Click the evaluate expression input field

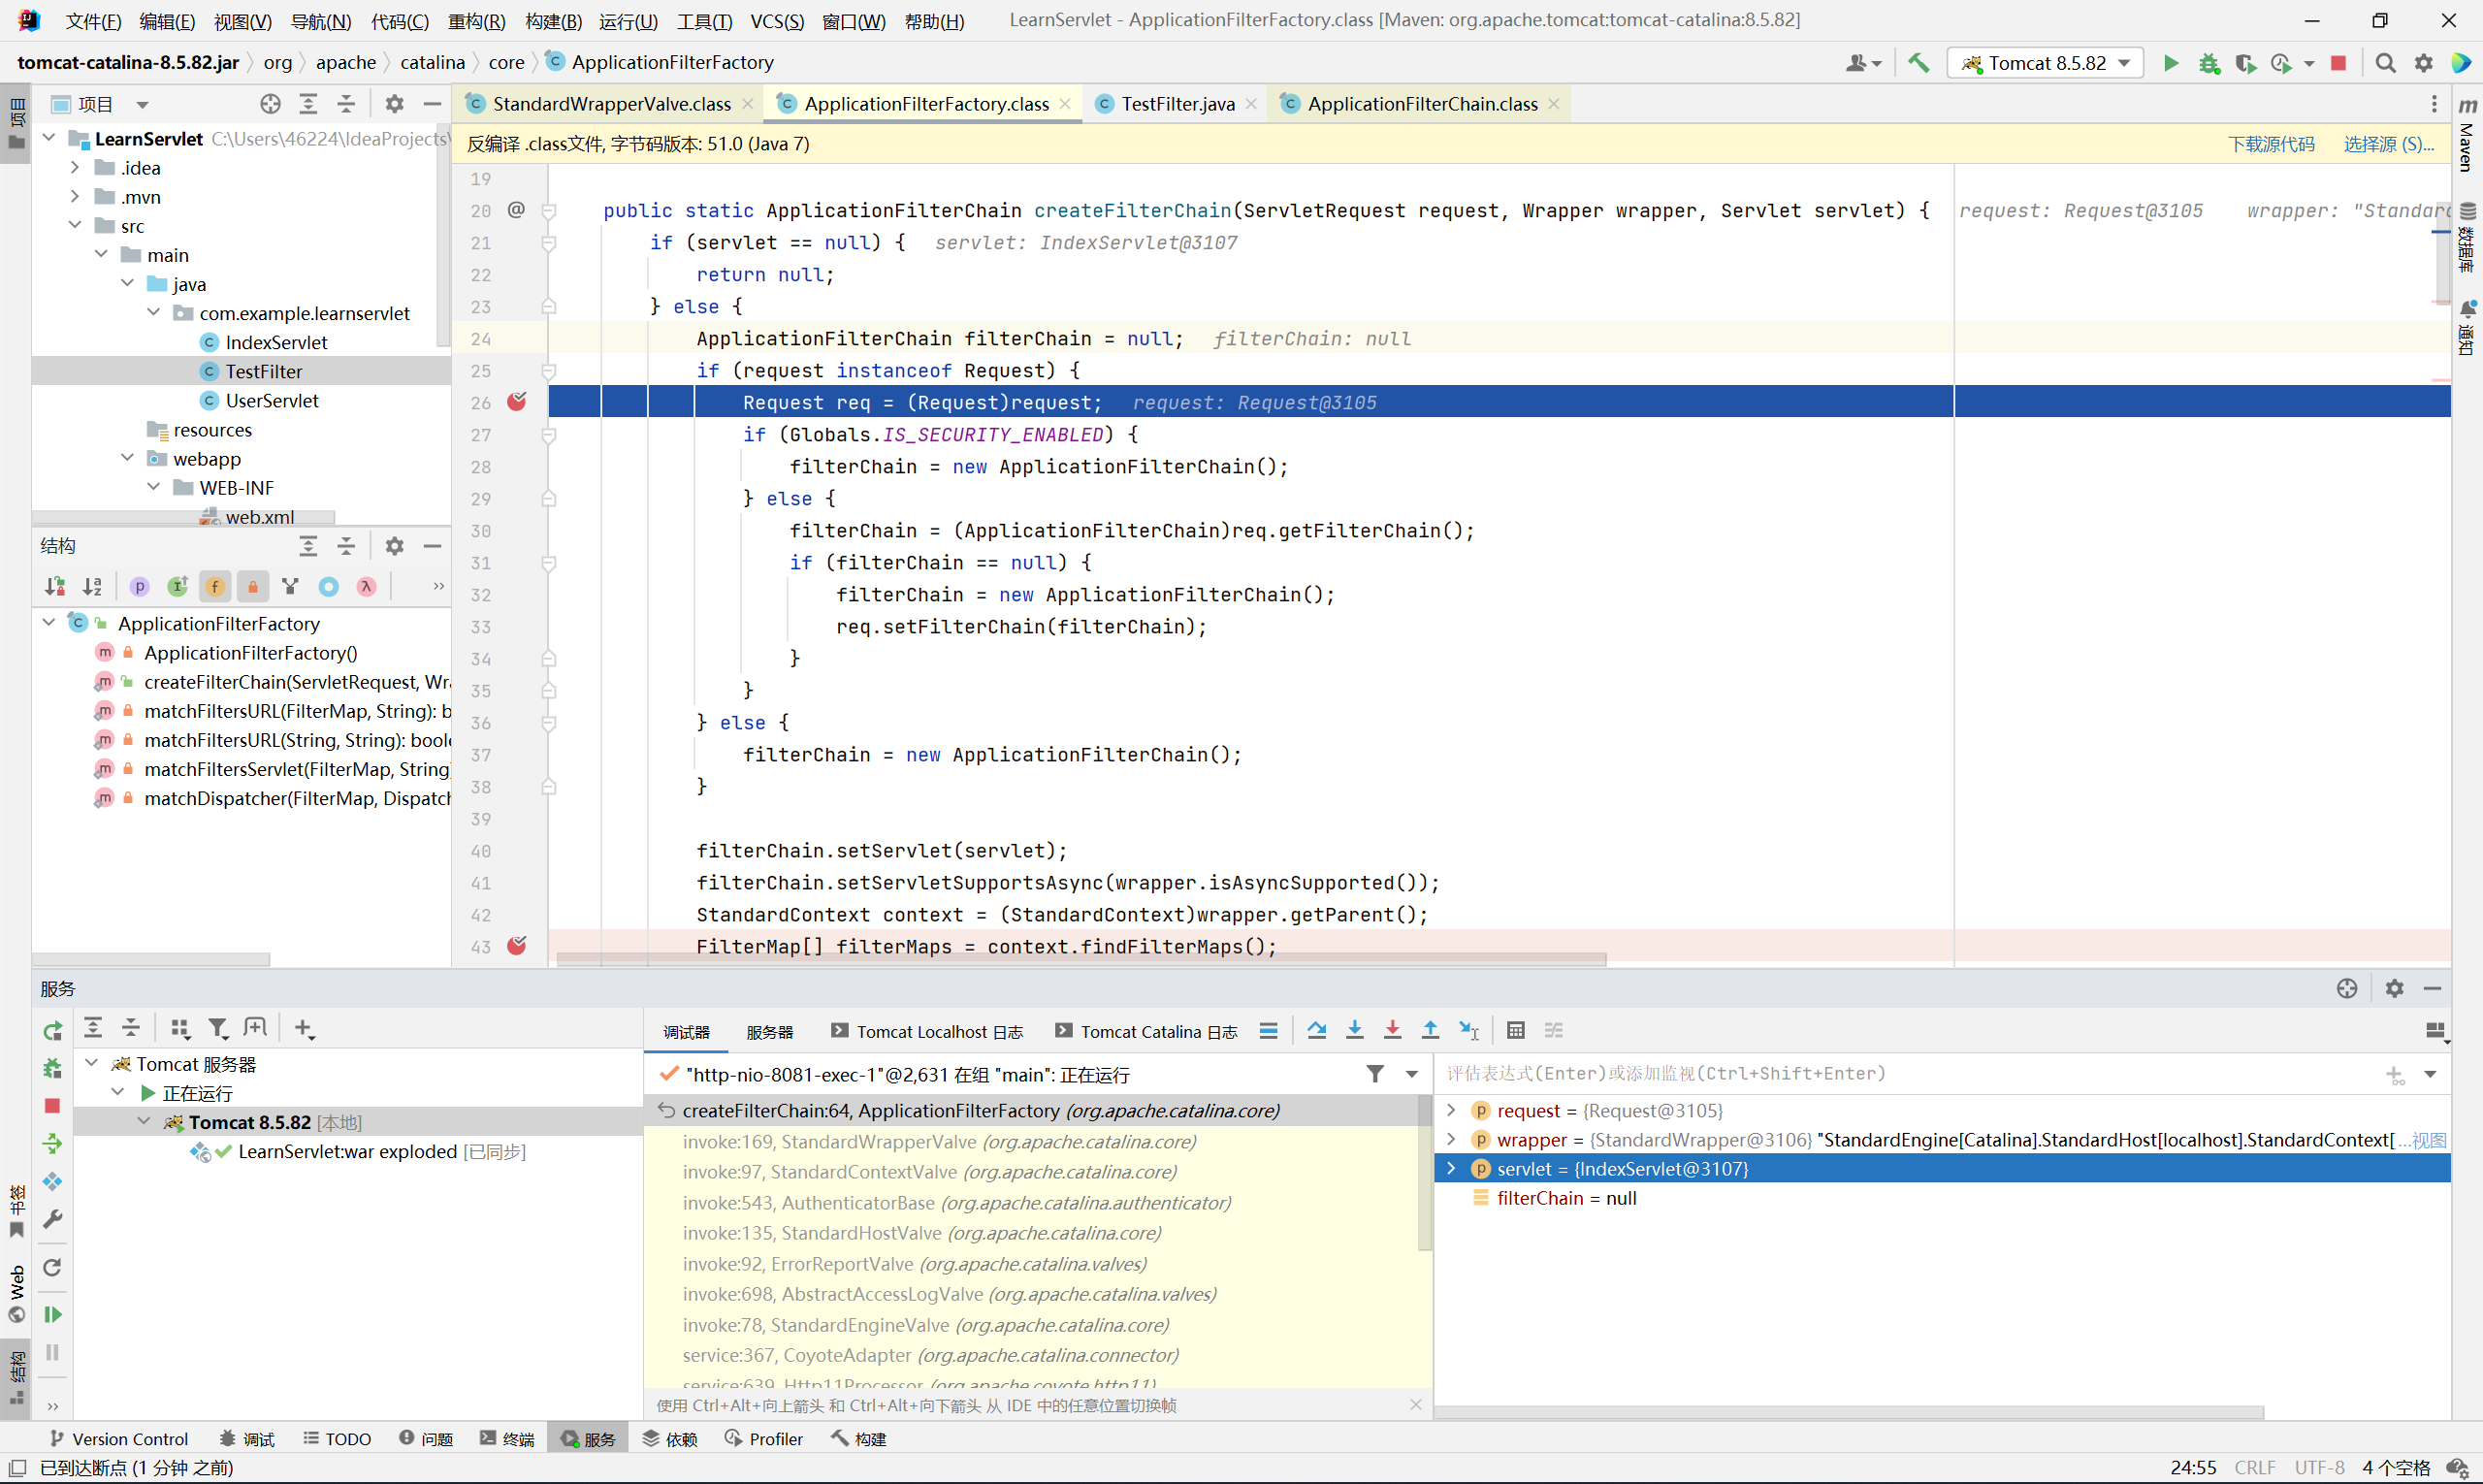click(1910, 1073)
